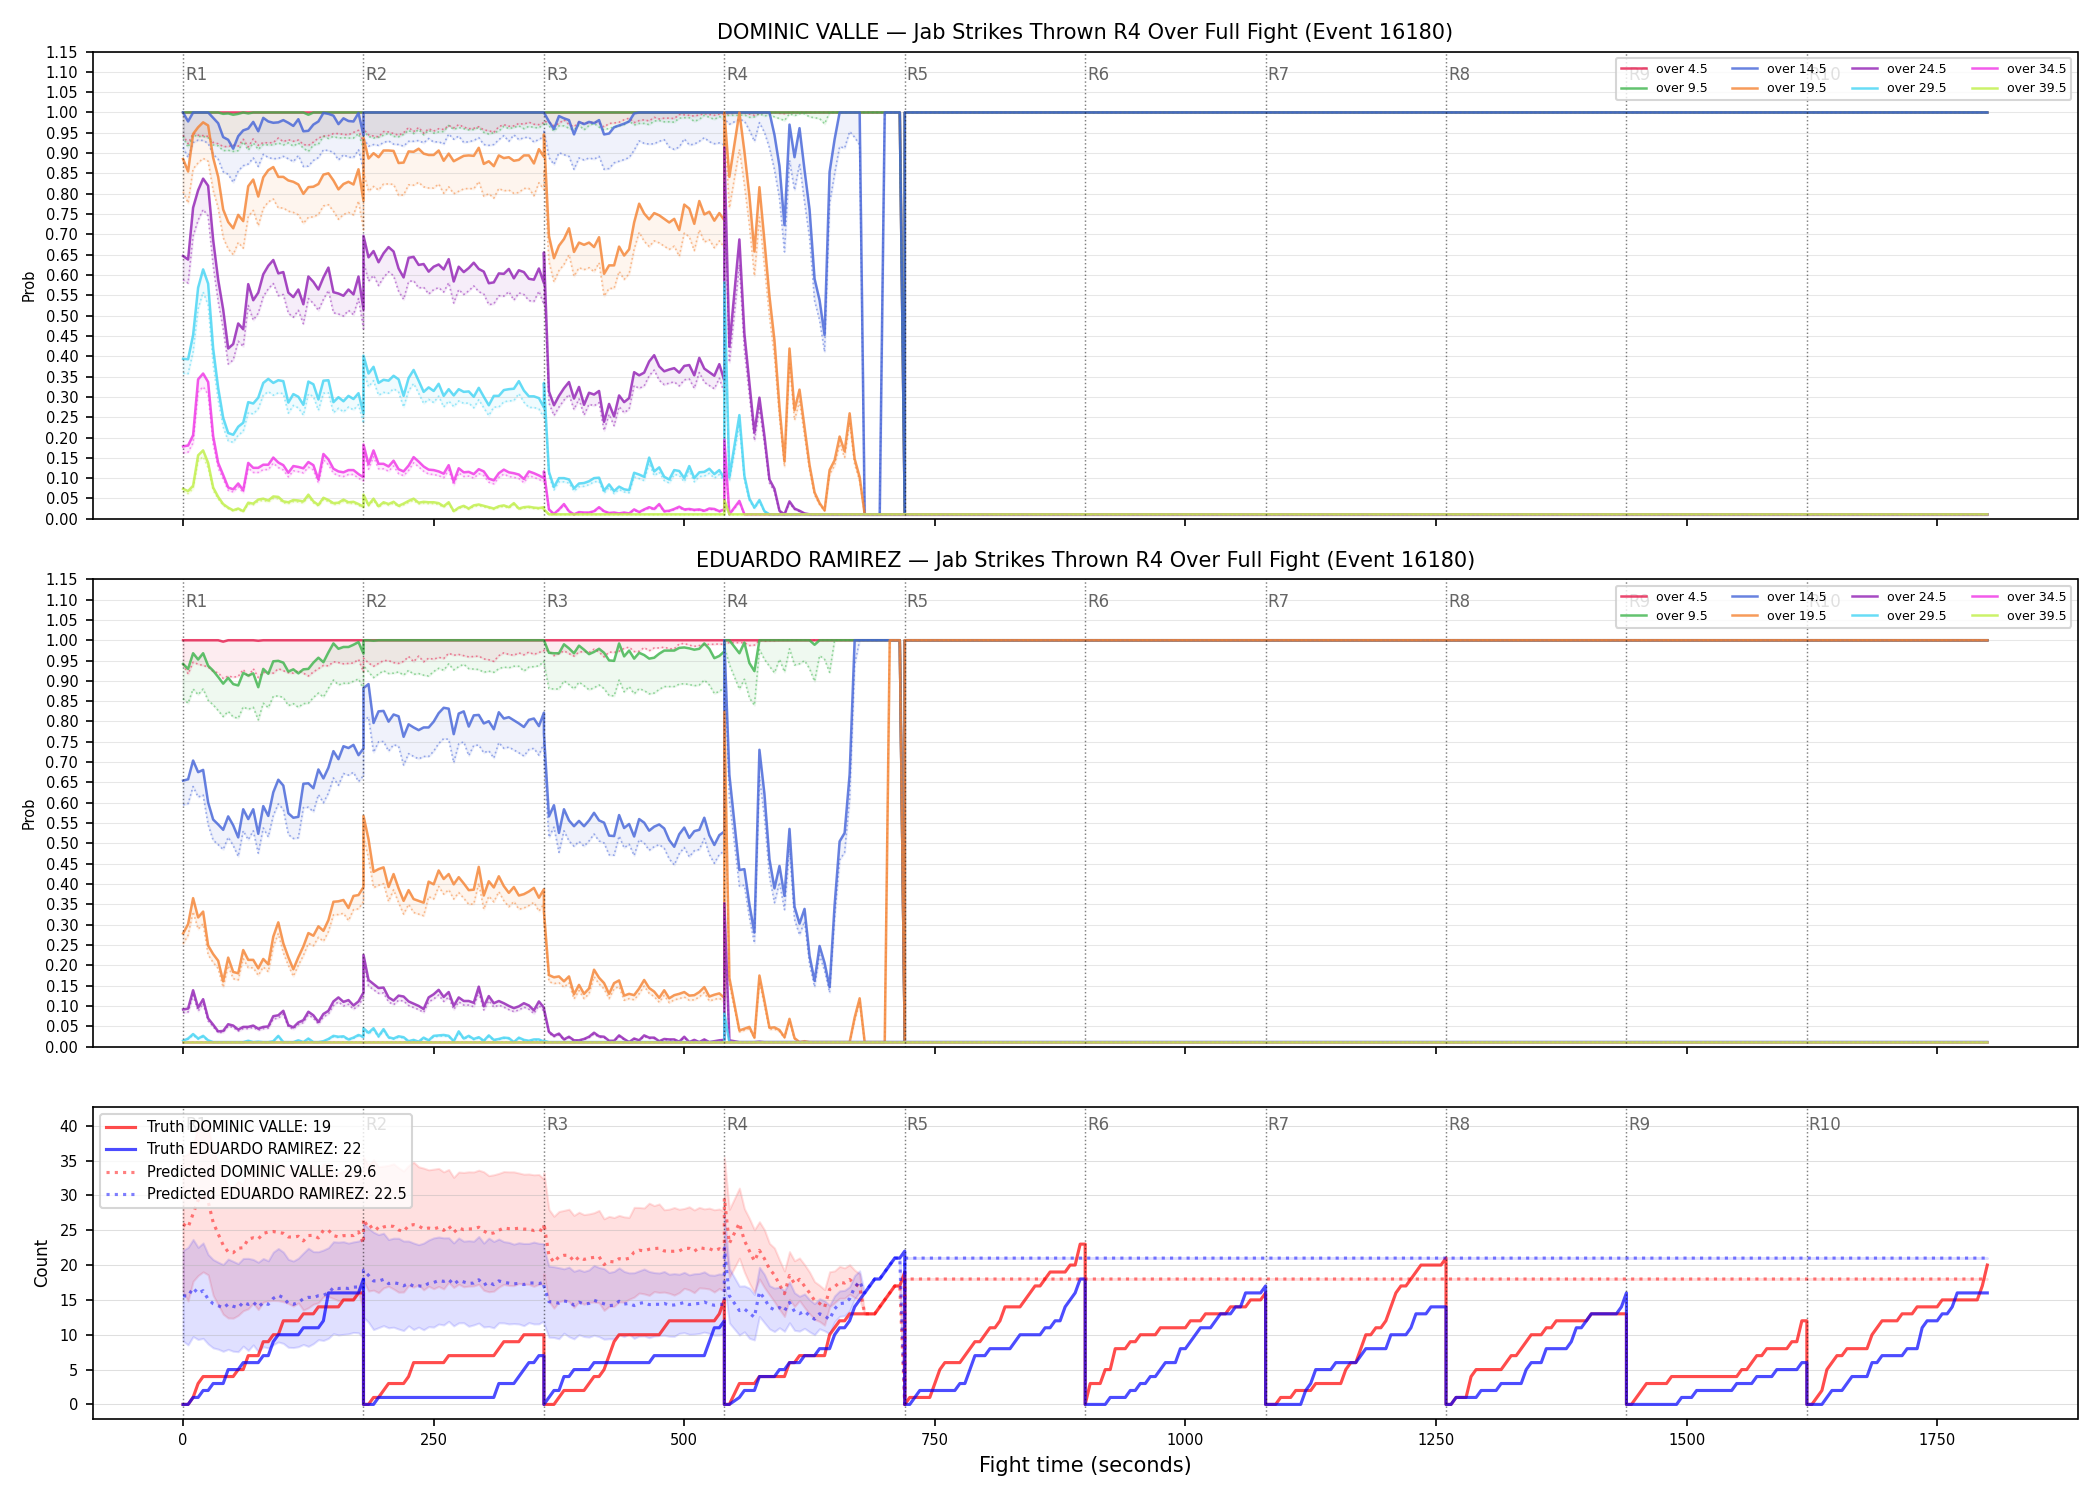Click R1 marker in Eduardo Ramirez chart
The height and width of the screenshot is (1500, 2100).
pyautogui.click(x=196, y=601)
